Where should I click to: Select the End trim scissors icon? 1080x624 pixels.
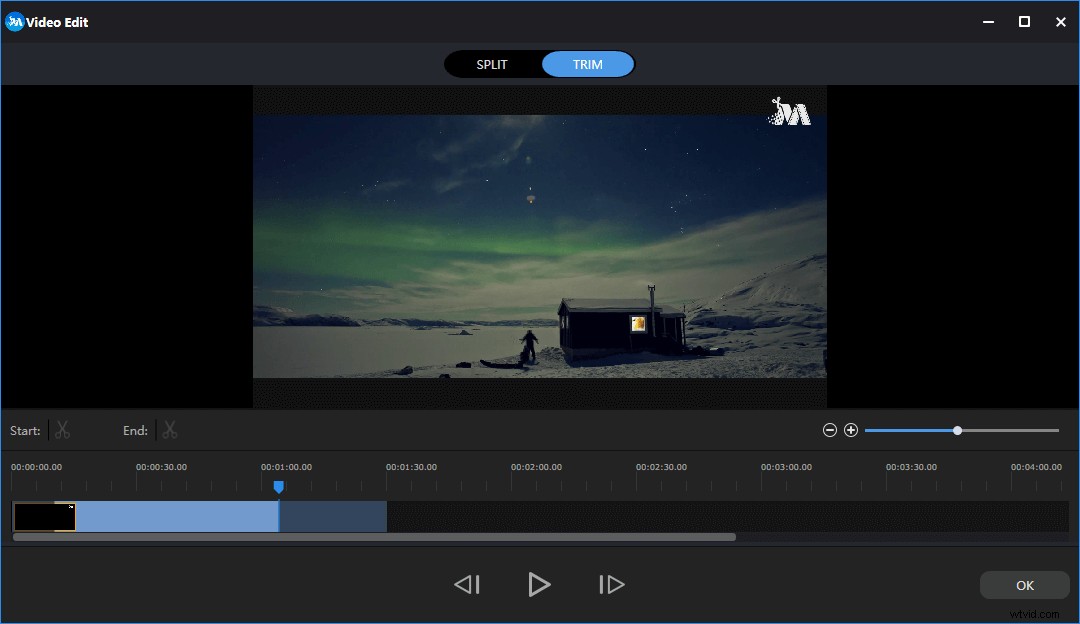coord(169,429)
